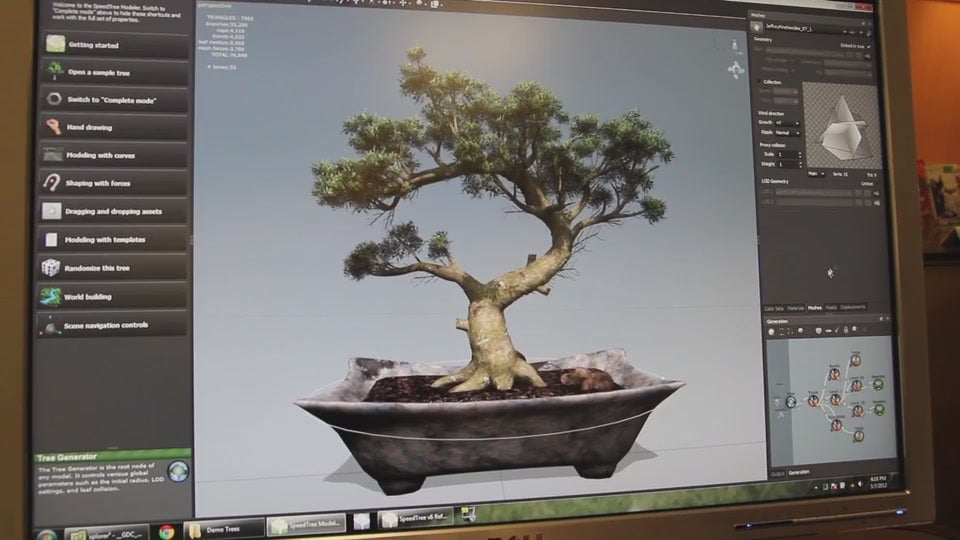960x540 pixels.
Task: Select the Shaping with forces magnet icon
Action: [x=52, y=183]
